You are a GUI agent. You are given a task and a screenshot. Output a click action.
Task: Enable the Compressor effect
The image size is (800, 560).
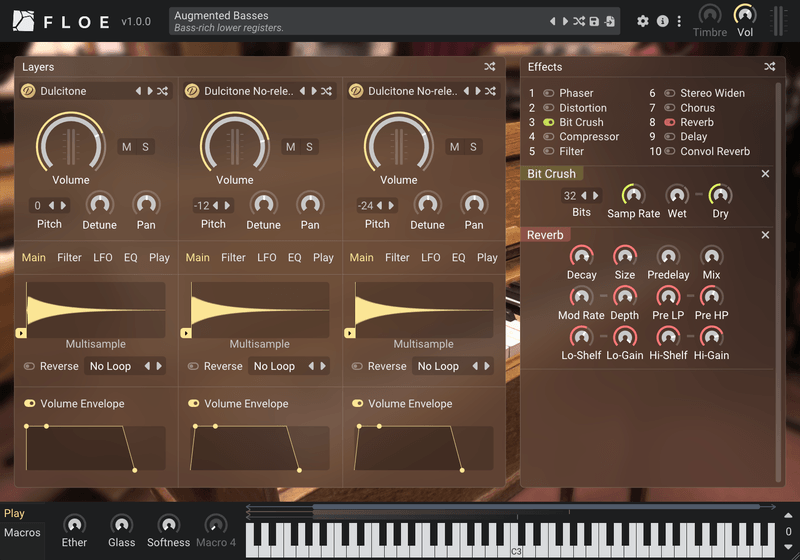[x=548, y=137]
